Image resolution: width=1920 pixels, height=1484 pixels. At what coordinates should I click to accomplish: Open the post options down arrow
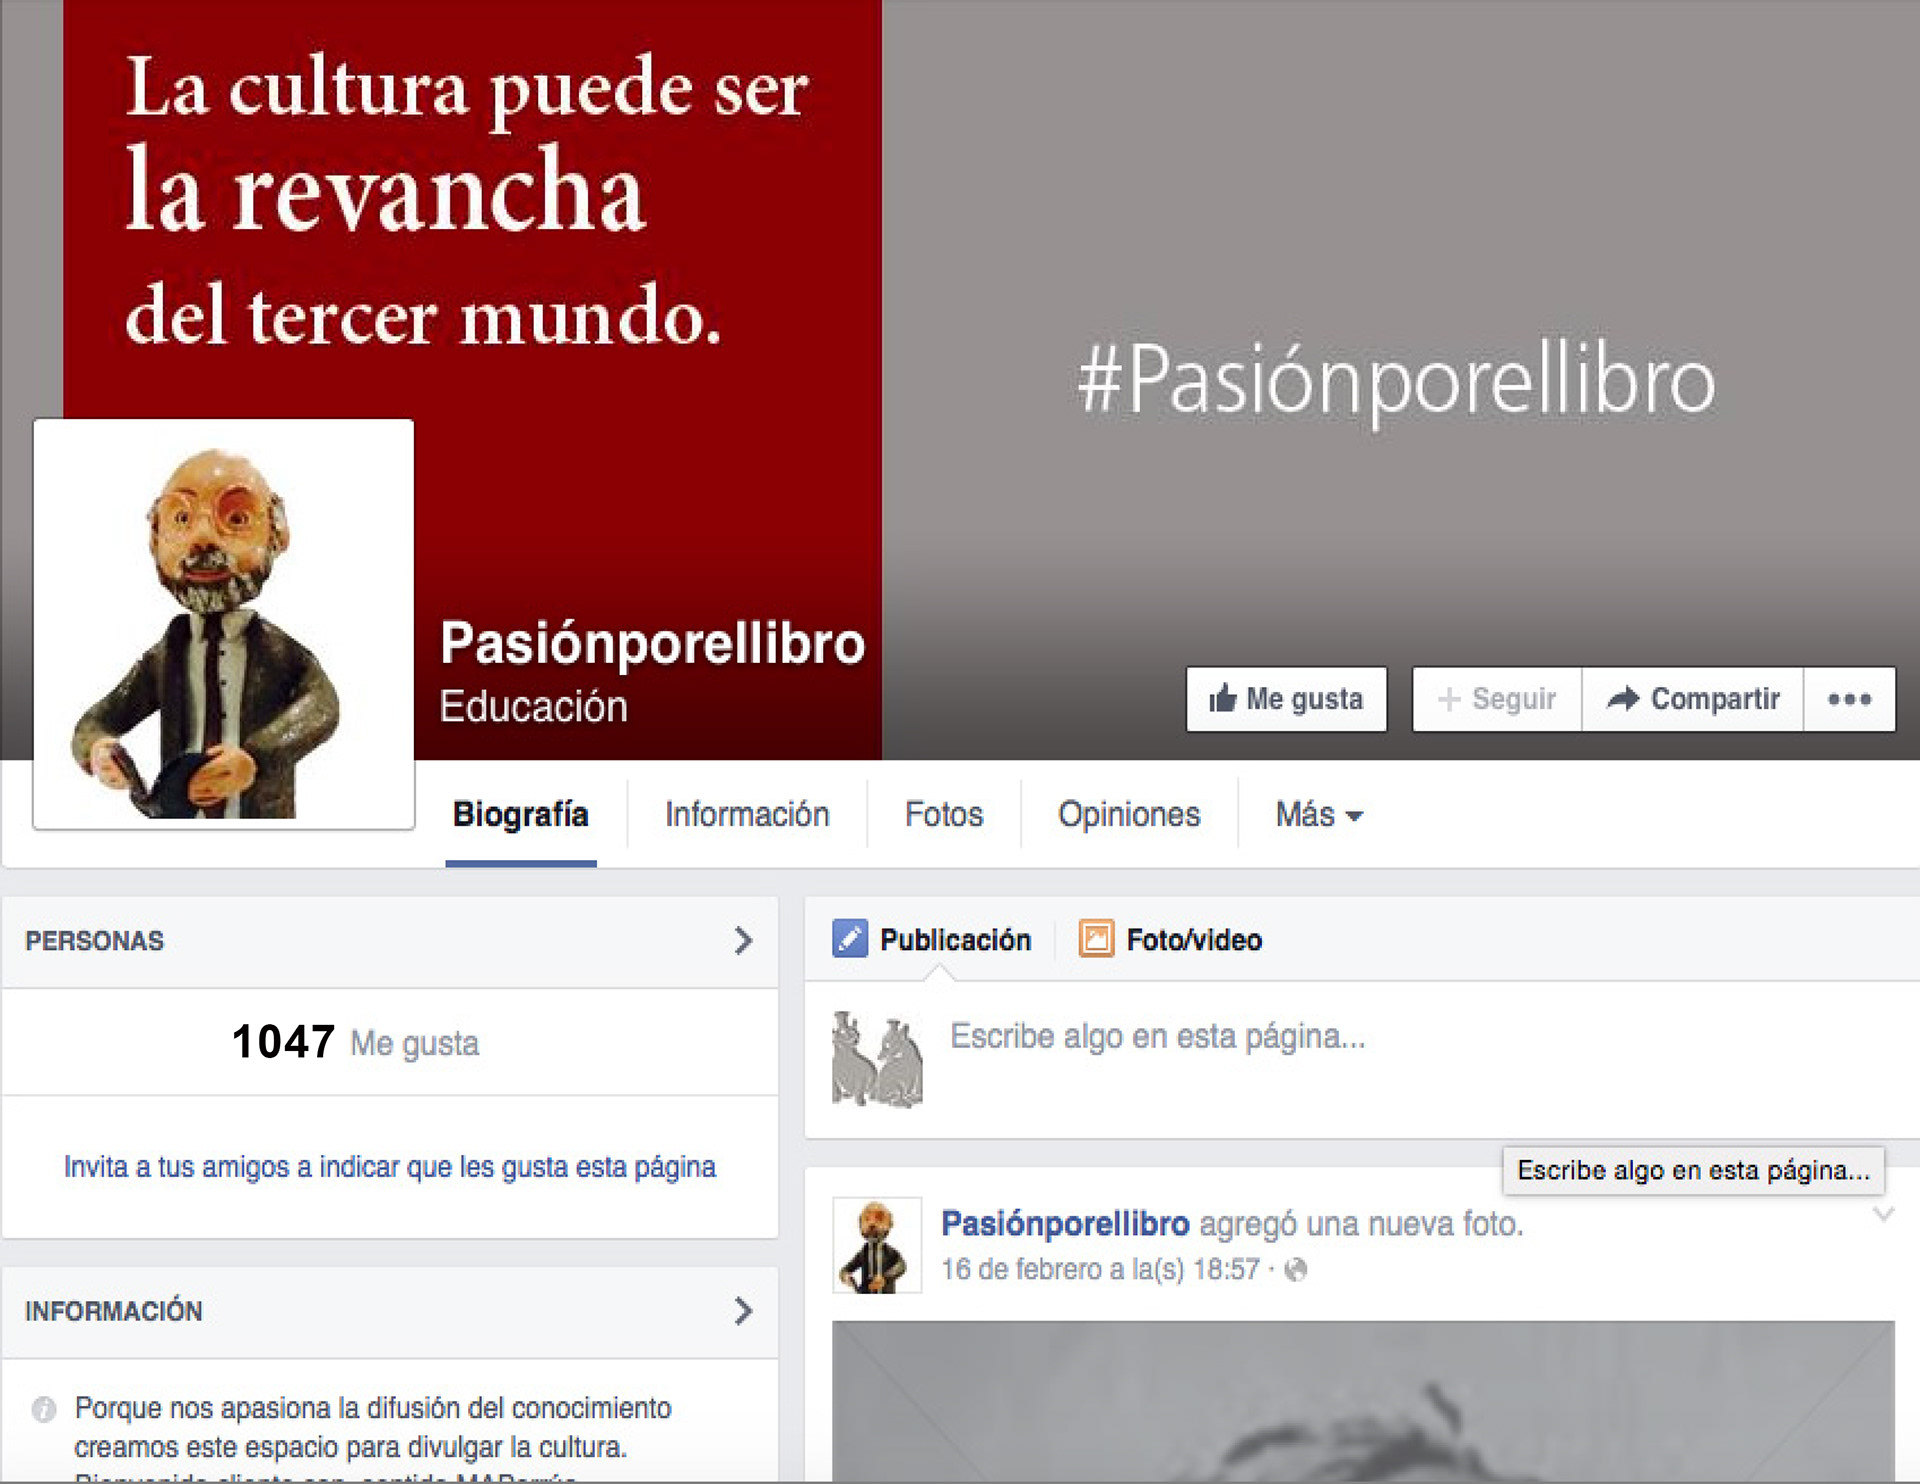point(1883,1214)
